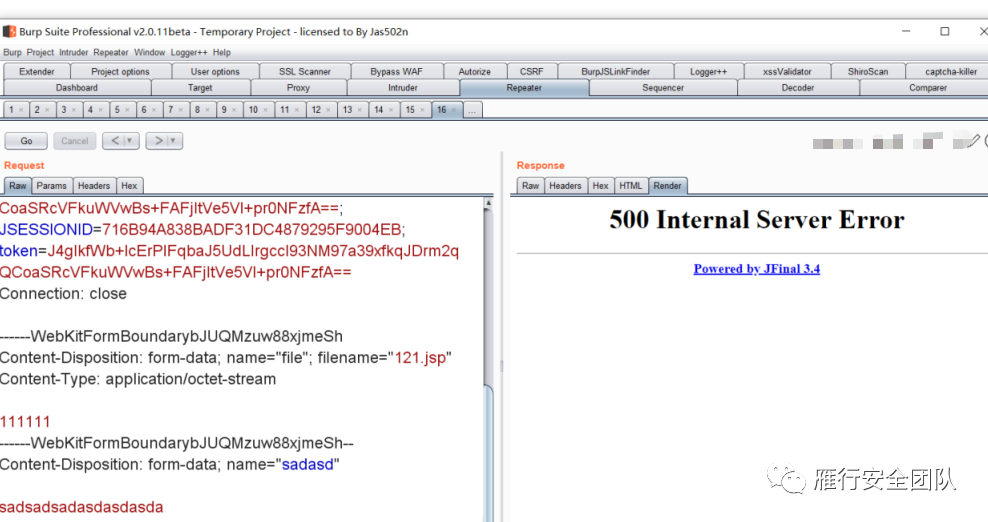Click the Connection: close header line

(63, 294)
